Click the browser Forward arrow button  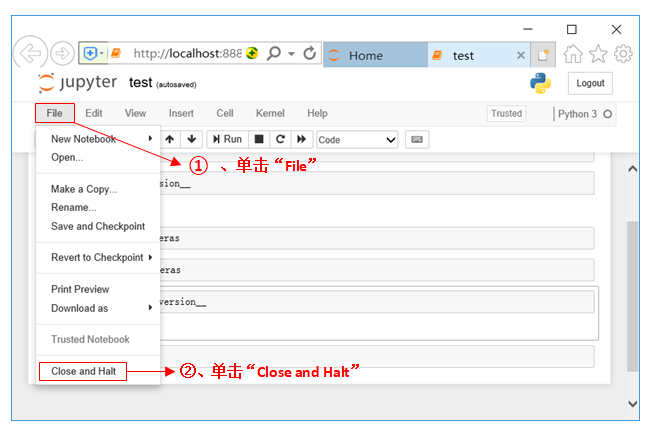62,53
